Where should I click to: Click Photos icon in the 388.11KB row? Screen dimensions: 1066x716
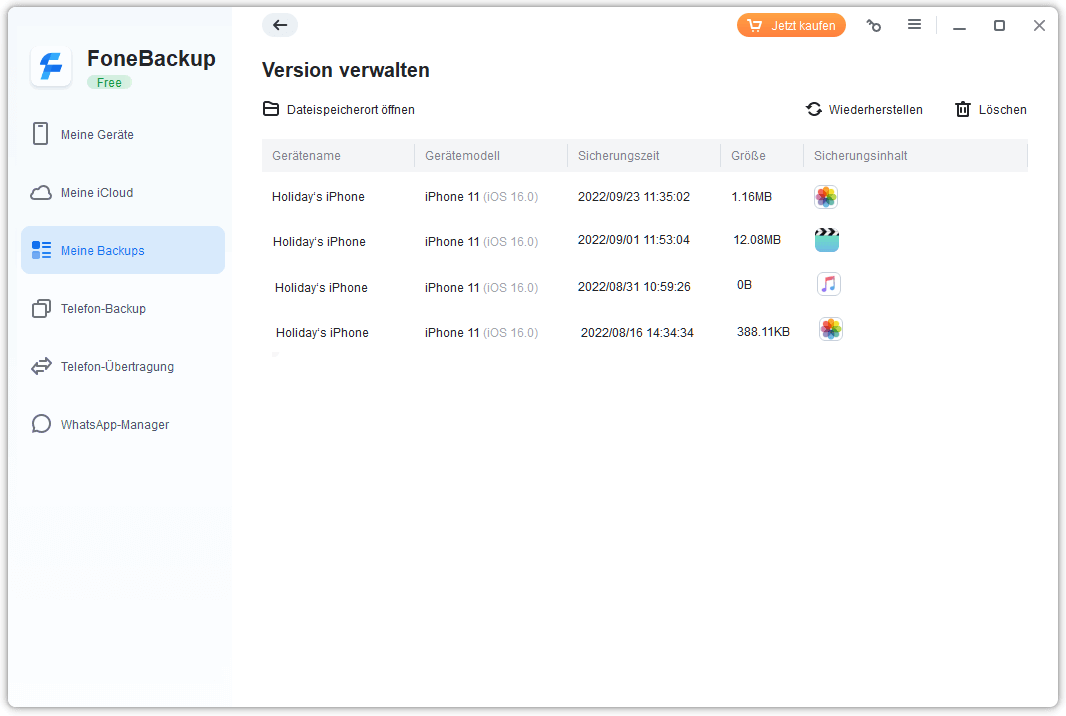click(830, 329)
